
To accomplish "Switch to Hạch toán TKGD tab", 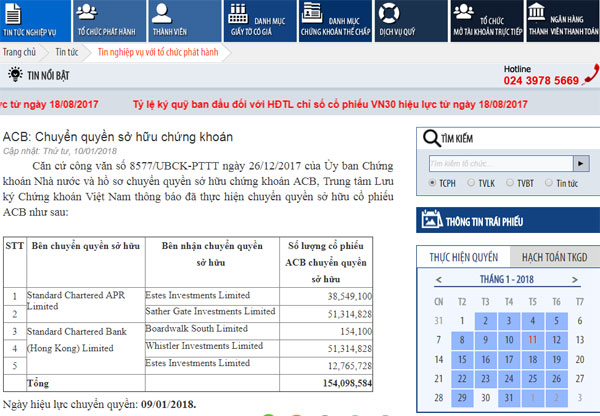I will 554,257.
